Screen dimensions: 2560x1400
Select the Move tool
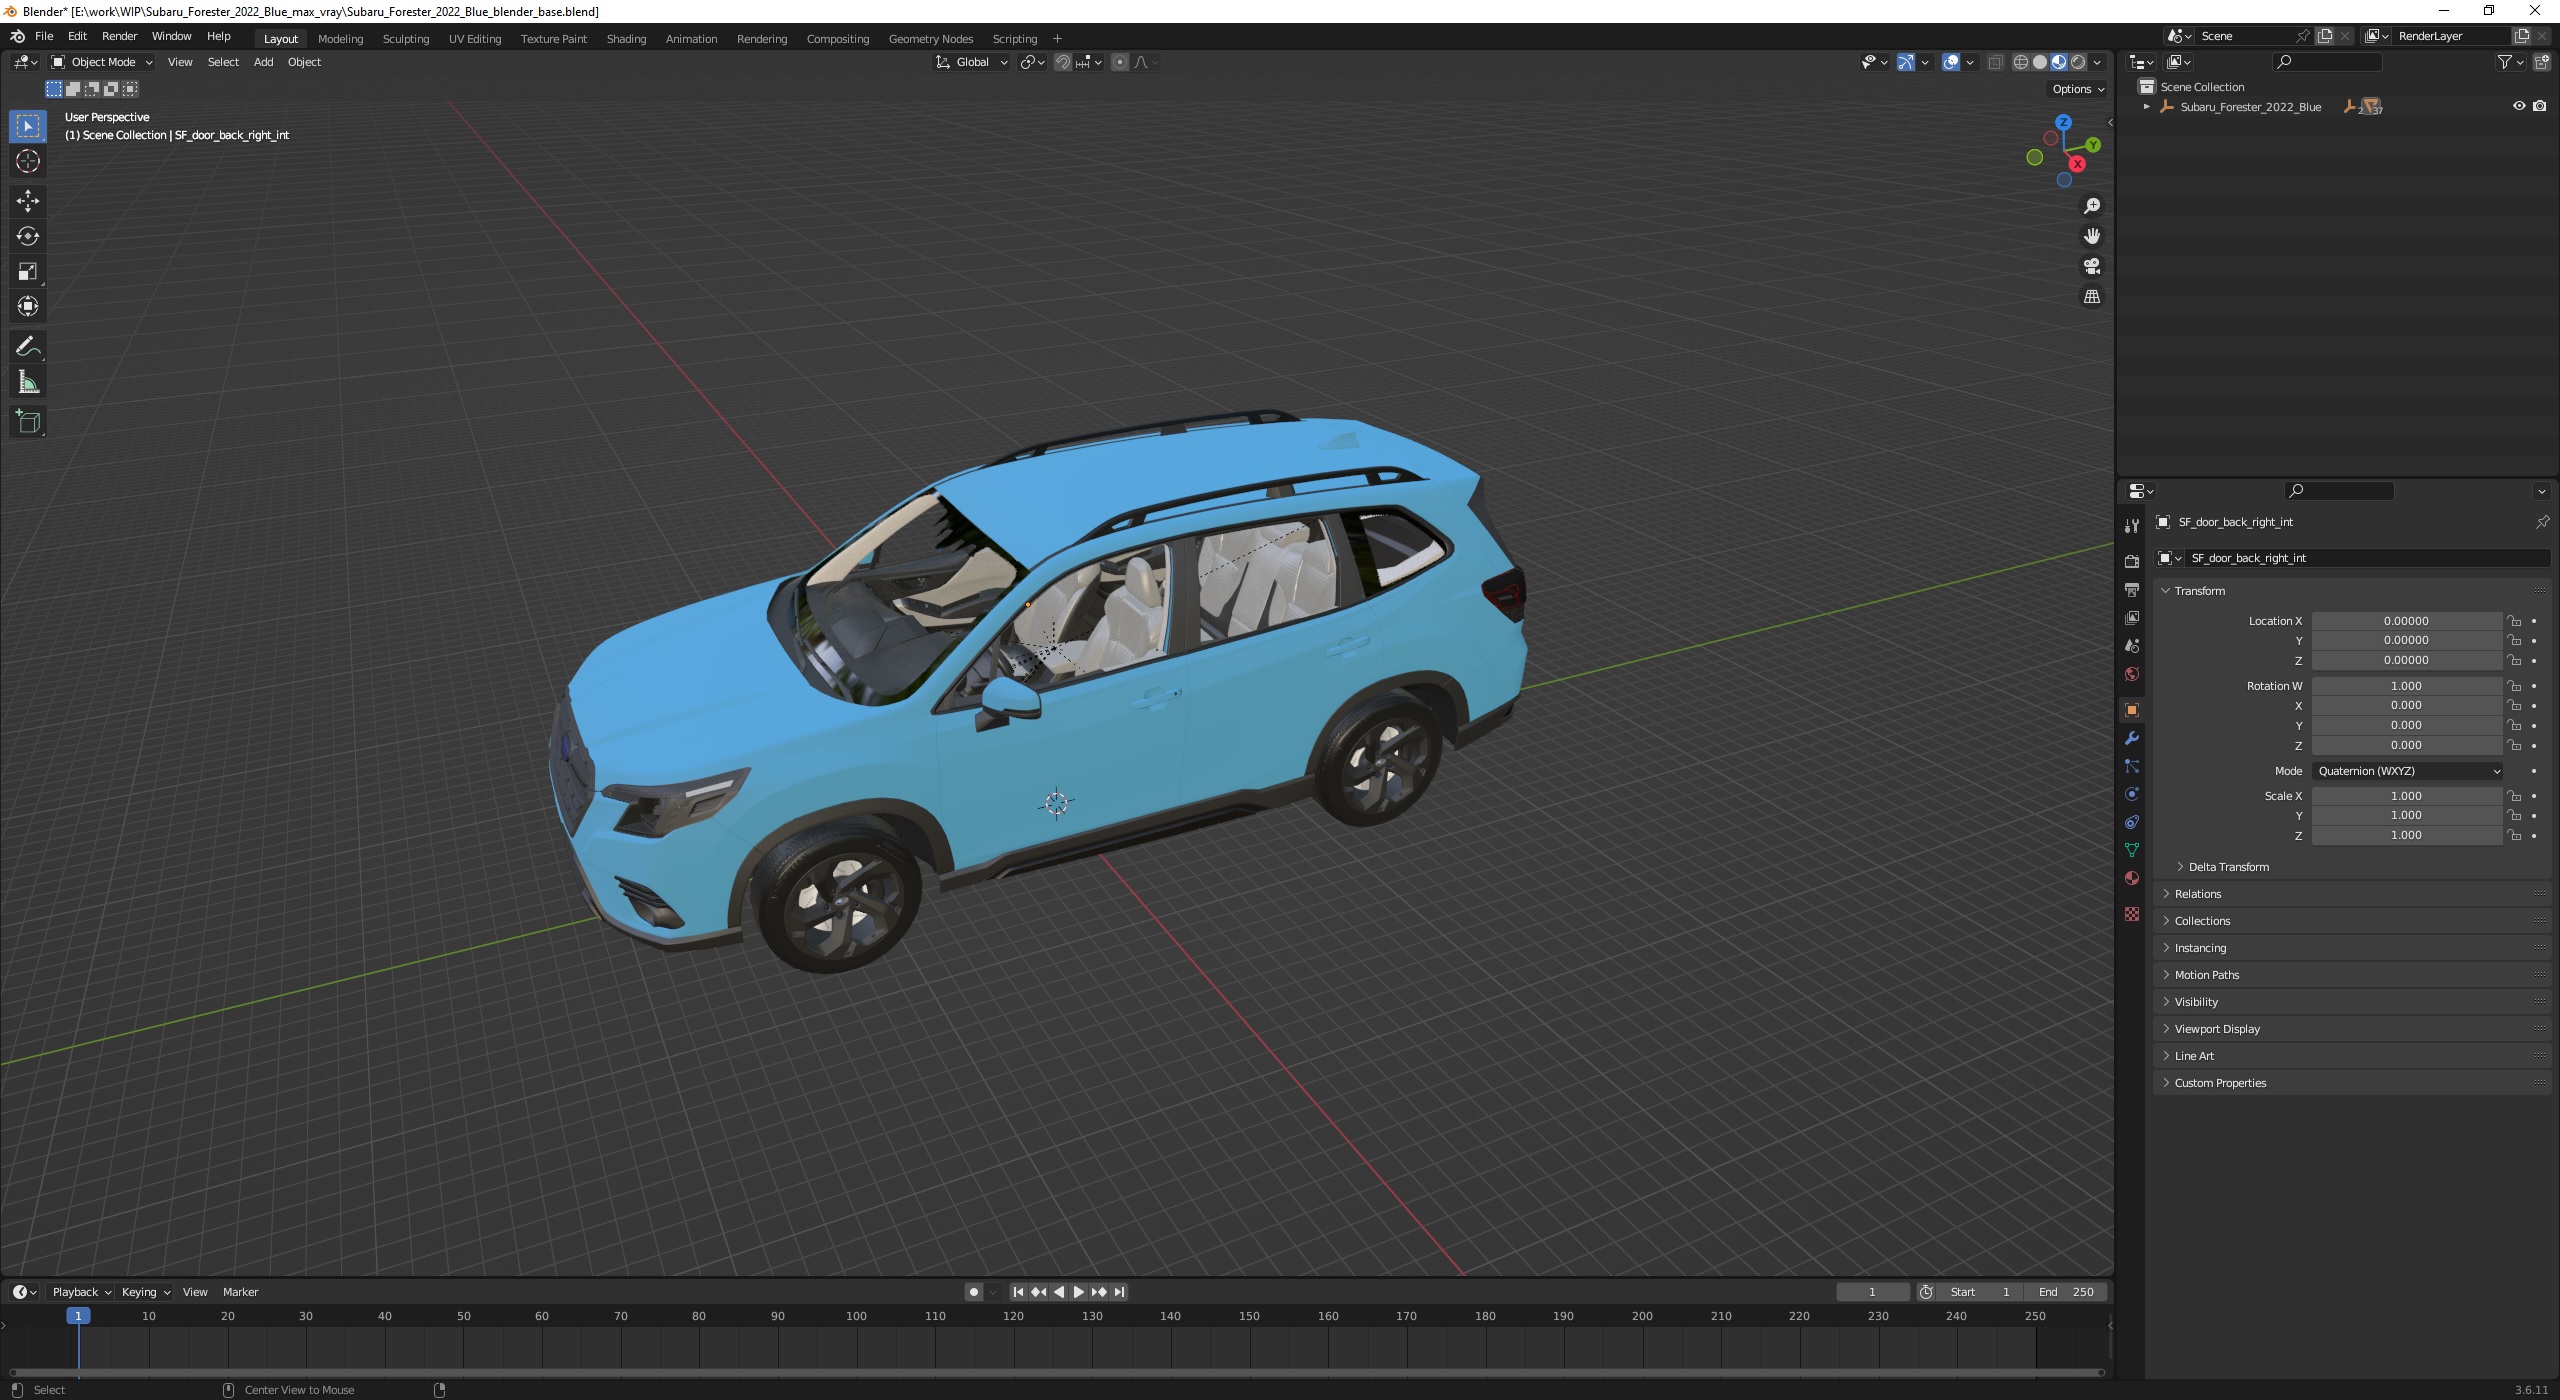click(x=28, y=201)
